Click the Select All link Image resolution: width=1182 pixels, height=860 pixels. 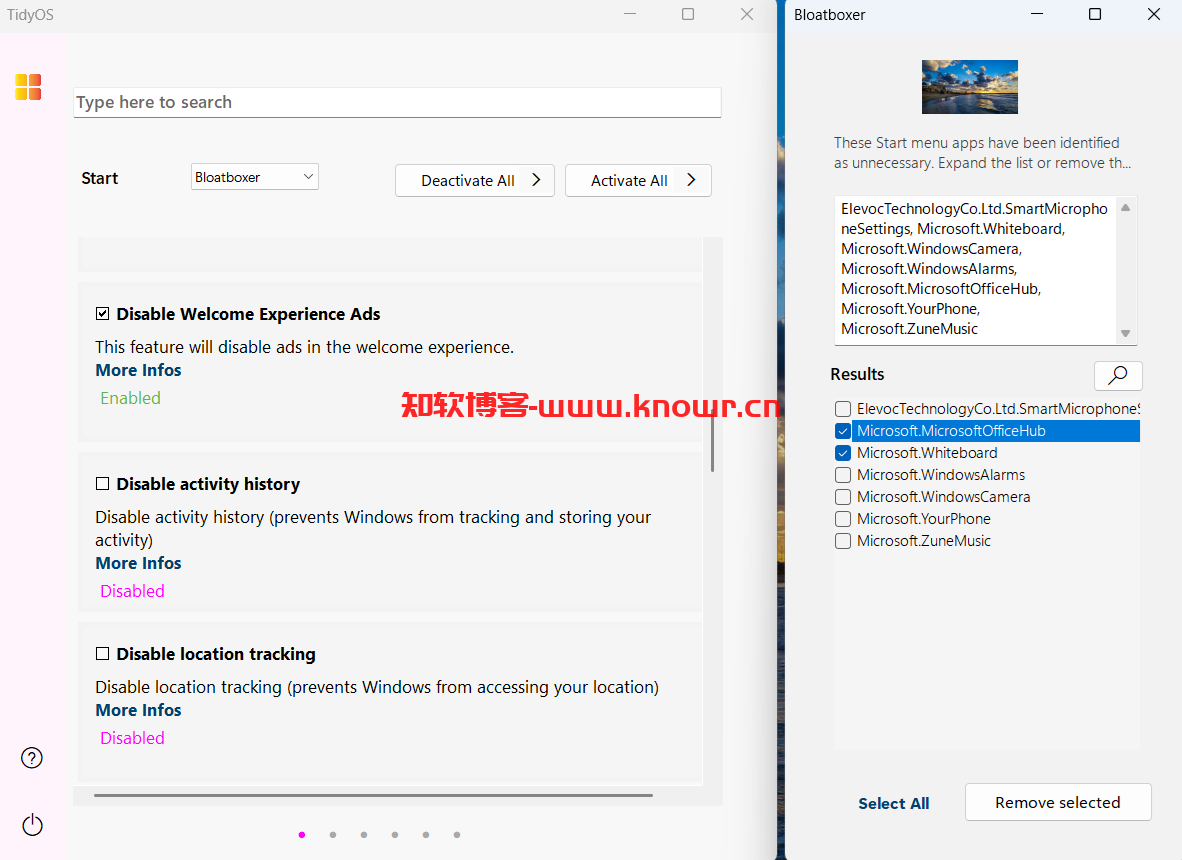pos(893,803)
